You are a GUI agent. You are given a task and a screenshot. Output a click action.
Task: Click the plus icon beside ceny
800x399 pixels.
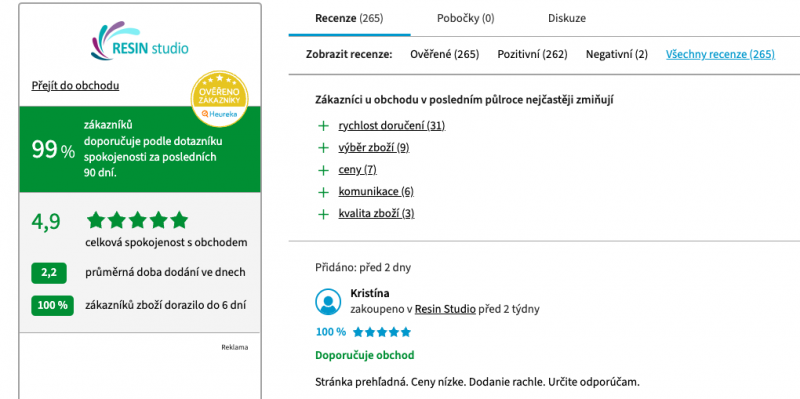(x=323, y=170)
